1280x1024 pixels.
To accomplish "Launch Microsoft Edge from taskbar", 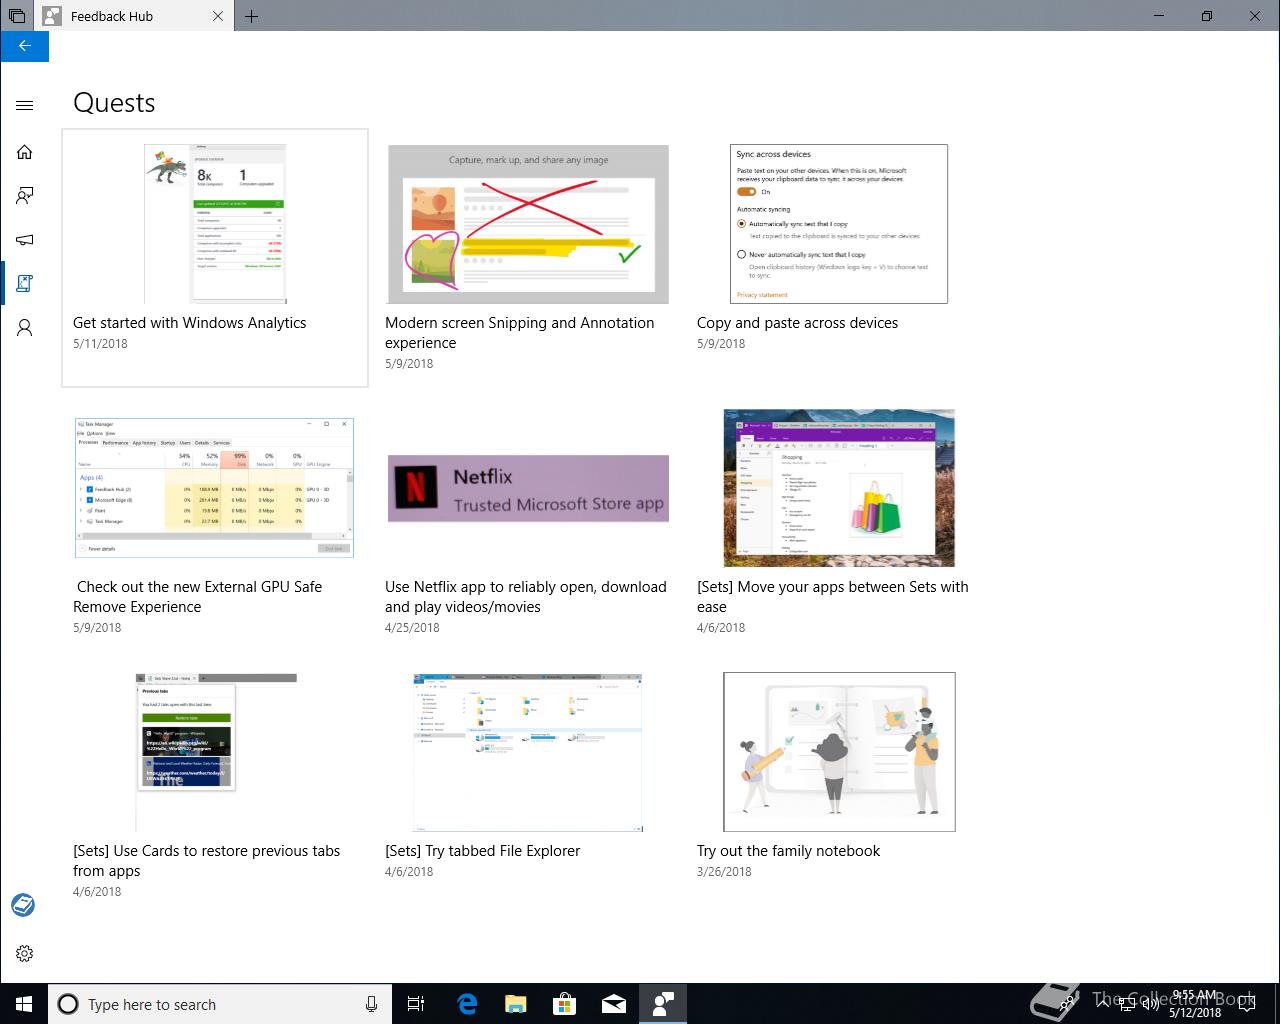I will pos(466,1004).
